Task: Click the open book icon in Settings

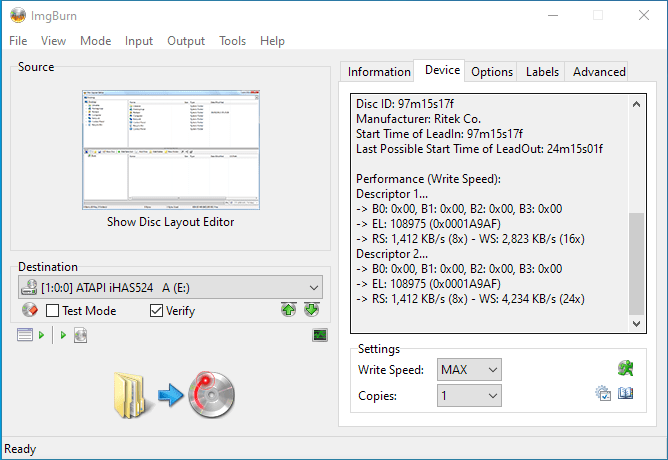Action: 625,393
